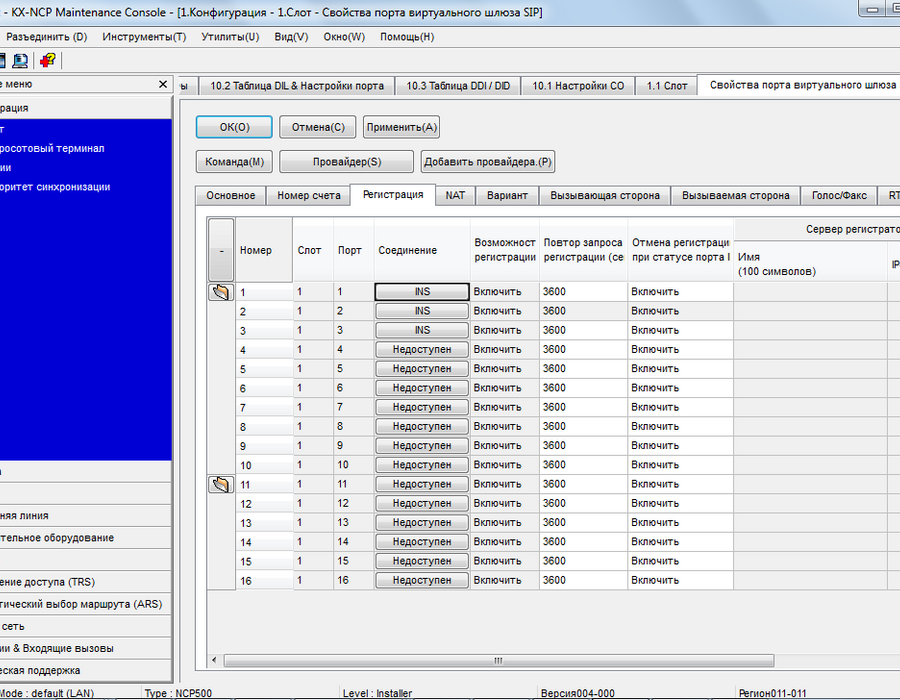Screen dimensions: 900x700
Task: Open the help icon with question mark
Action: tap(48, 60)
